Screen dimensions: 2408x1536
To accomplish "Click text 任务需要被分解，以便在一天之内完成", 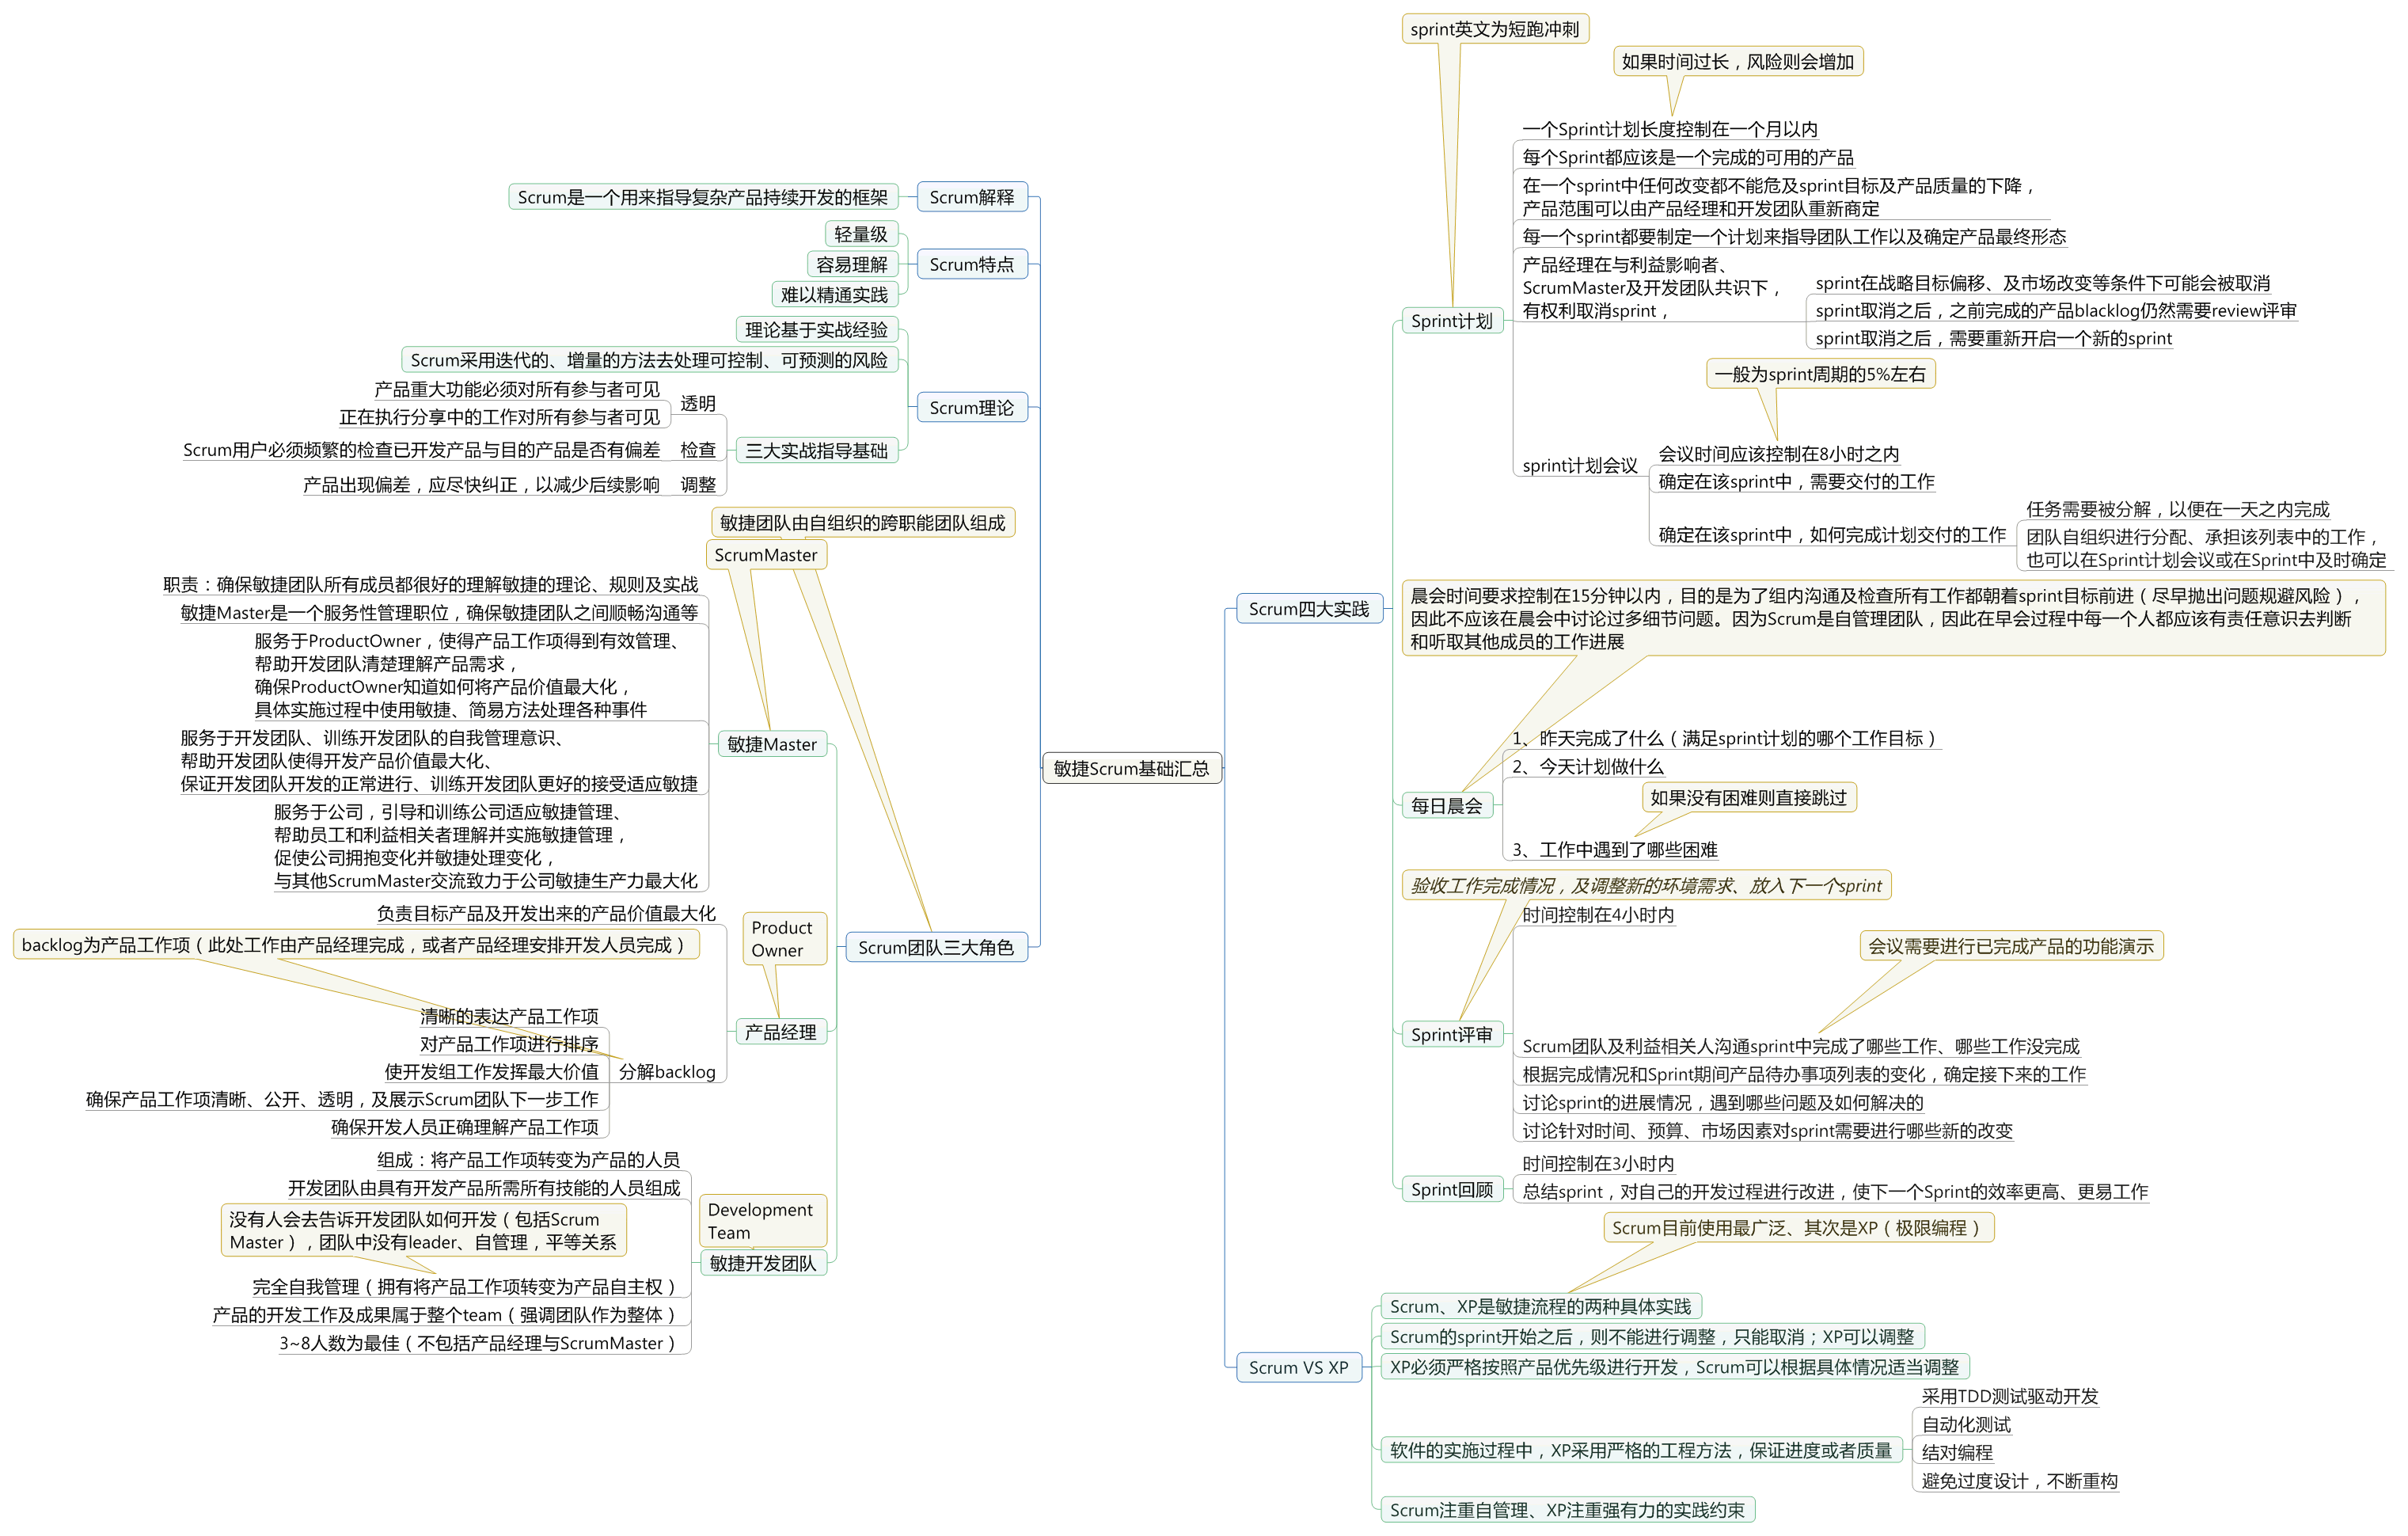I will coord(2178,509).
